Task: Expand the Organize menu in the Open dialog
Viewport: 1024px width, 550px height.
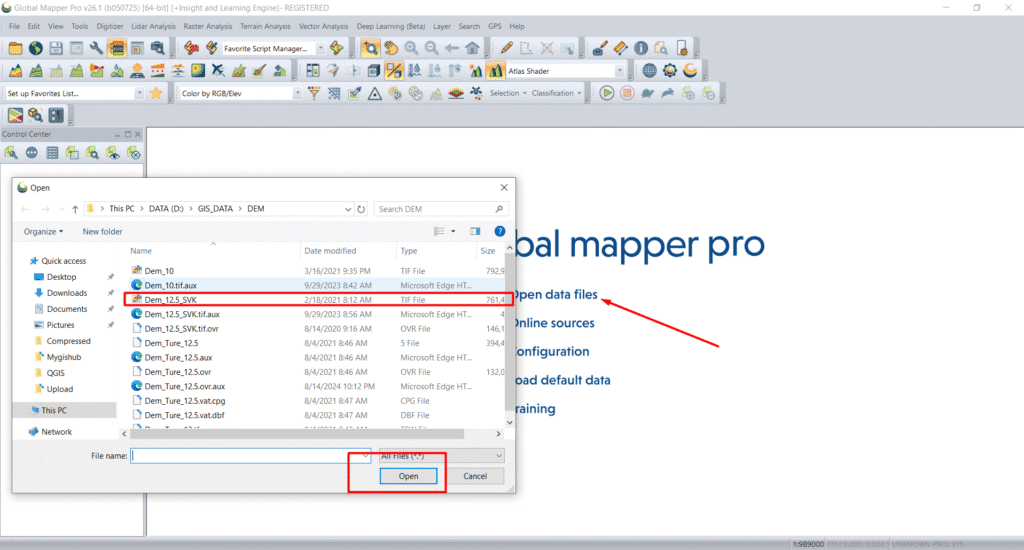Action: point(44,231)
